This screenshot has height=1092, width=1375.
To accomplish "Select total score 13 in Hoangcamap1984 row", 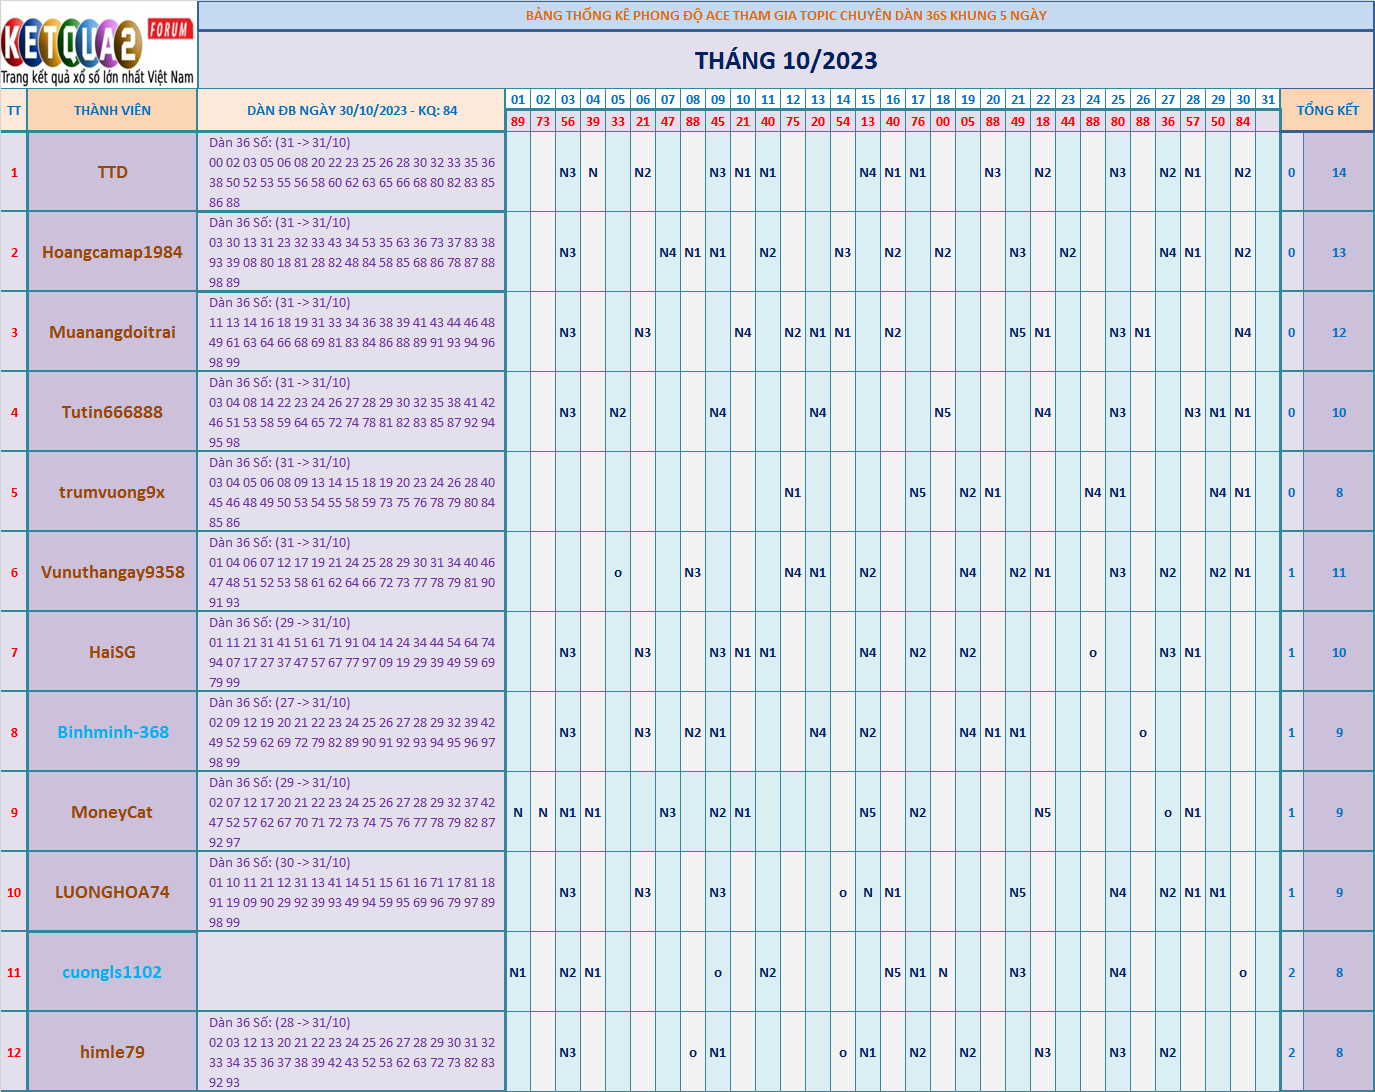I will click(1339, 252).
